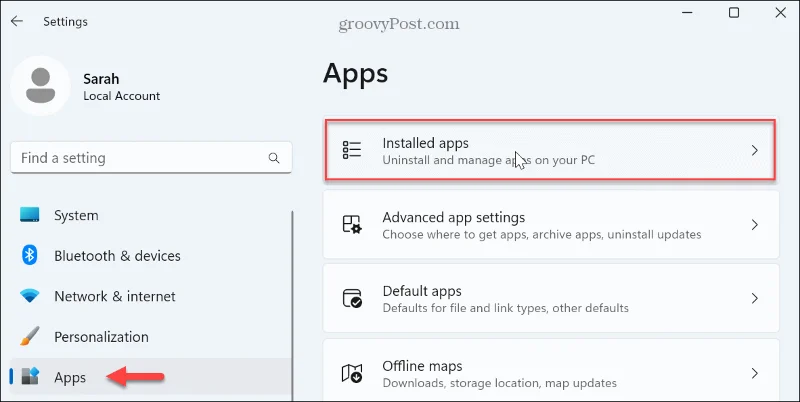The height and width of the screenshot is (402, 800).
Task: Click the sidebar vertical scrollbar
Action: [292, 306]
